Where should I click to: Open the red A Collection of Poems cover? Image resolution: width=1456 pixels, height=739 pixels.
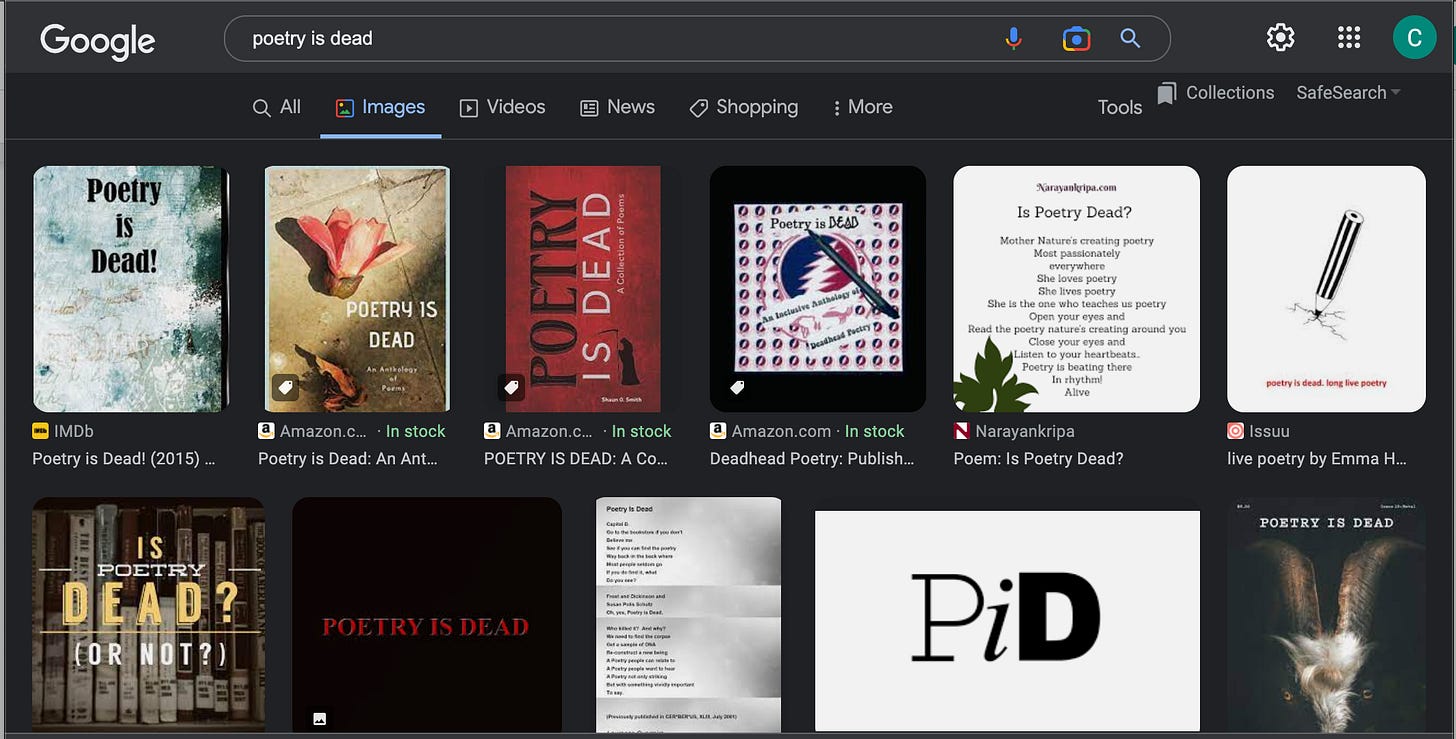(583, 289)
